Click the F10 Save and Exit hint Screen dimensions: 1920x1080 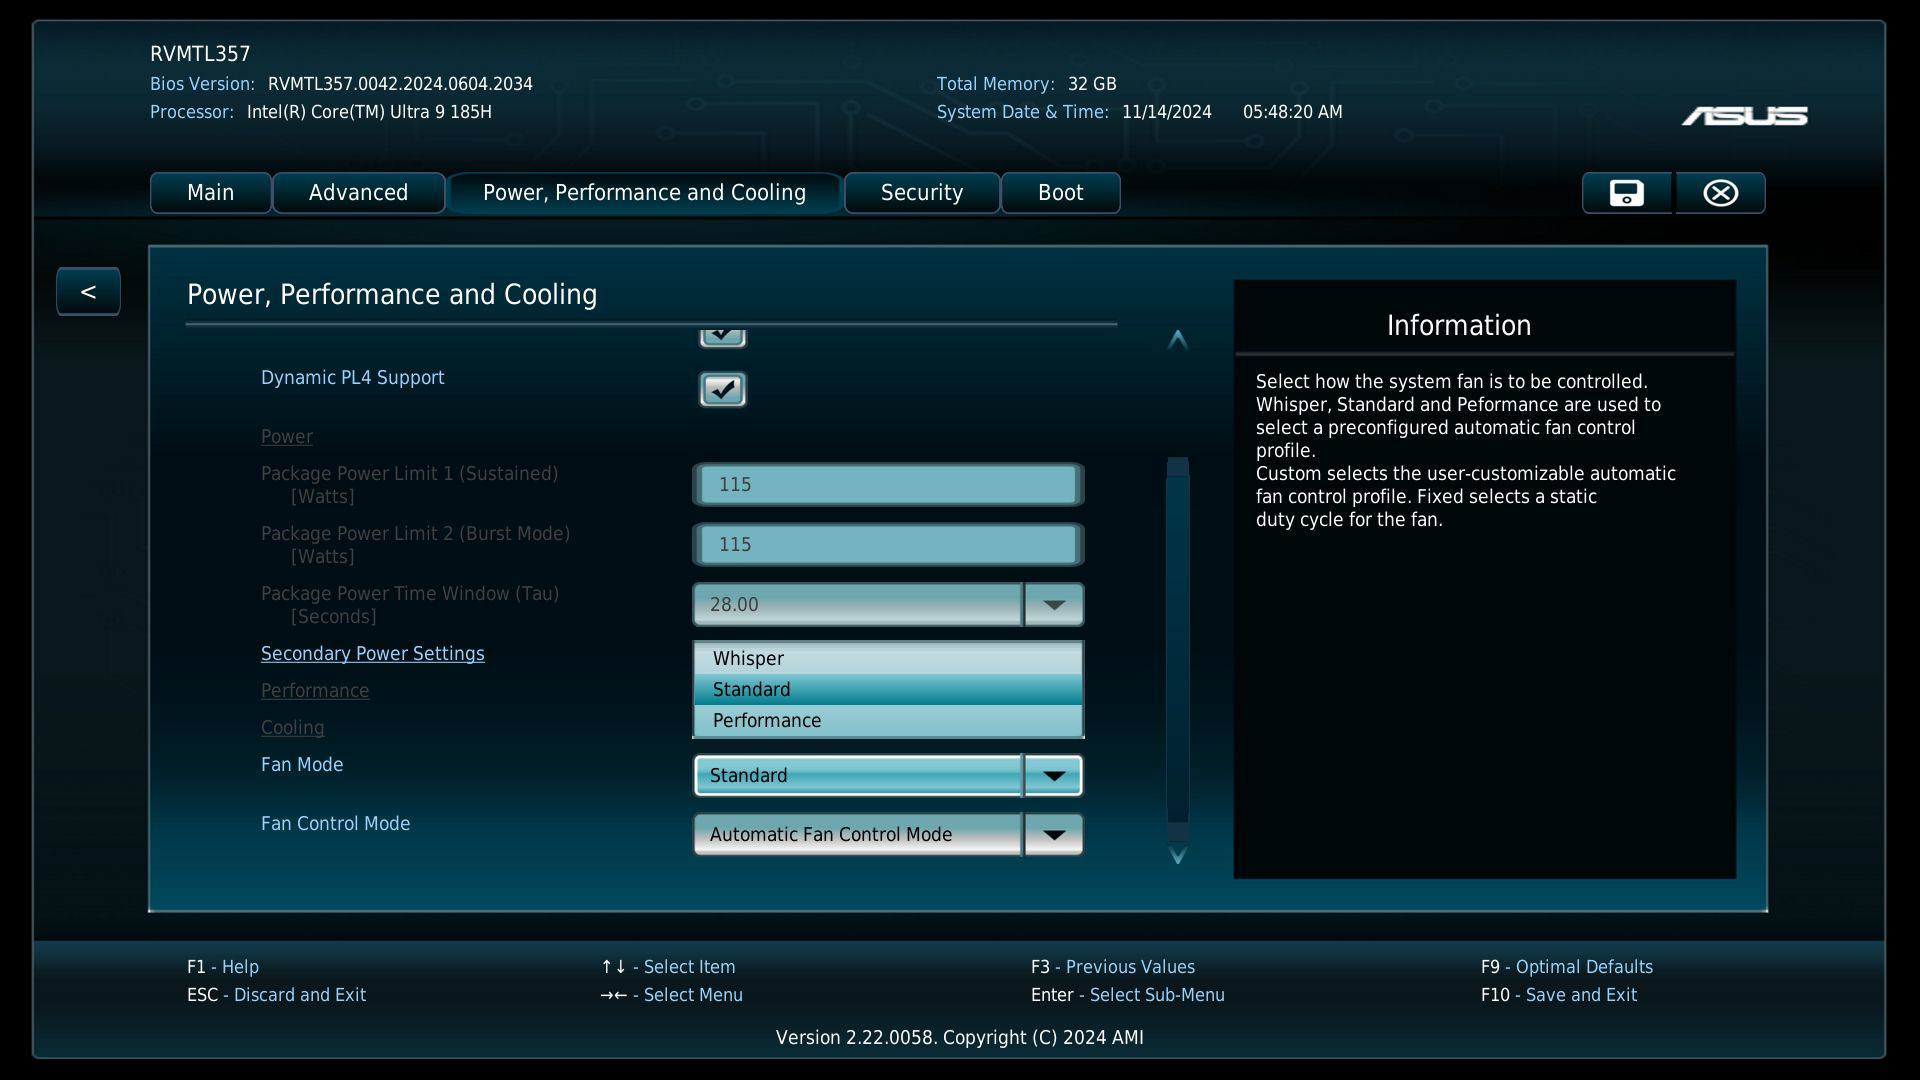pyautogui.click(x=1558, y=995)
